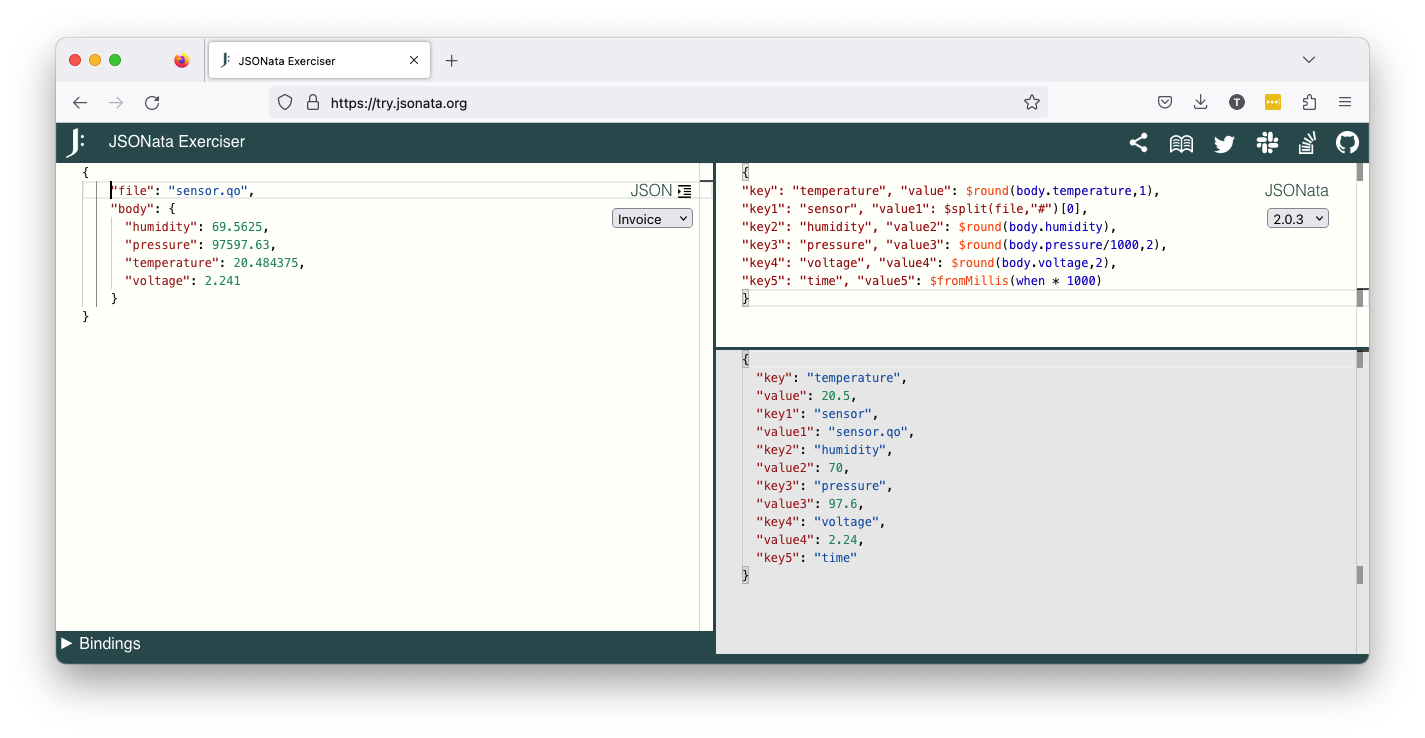
Task: Open the Stack Overflow icon
Action: (x=1307, y=143)
